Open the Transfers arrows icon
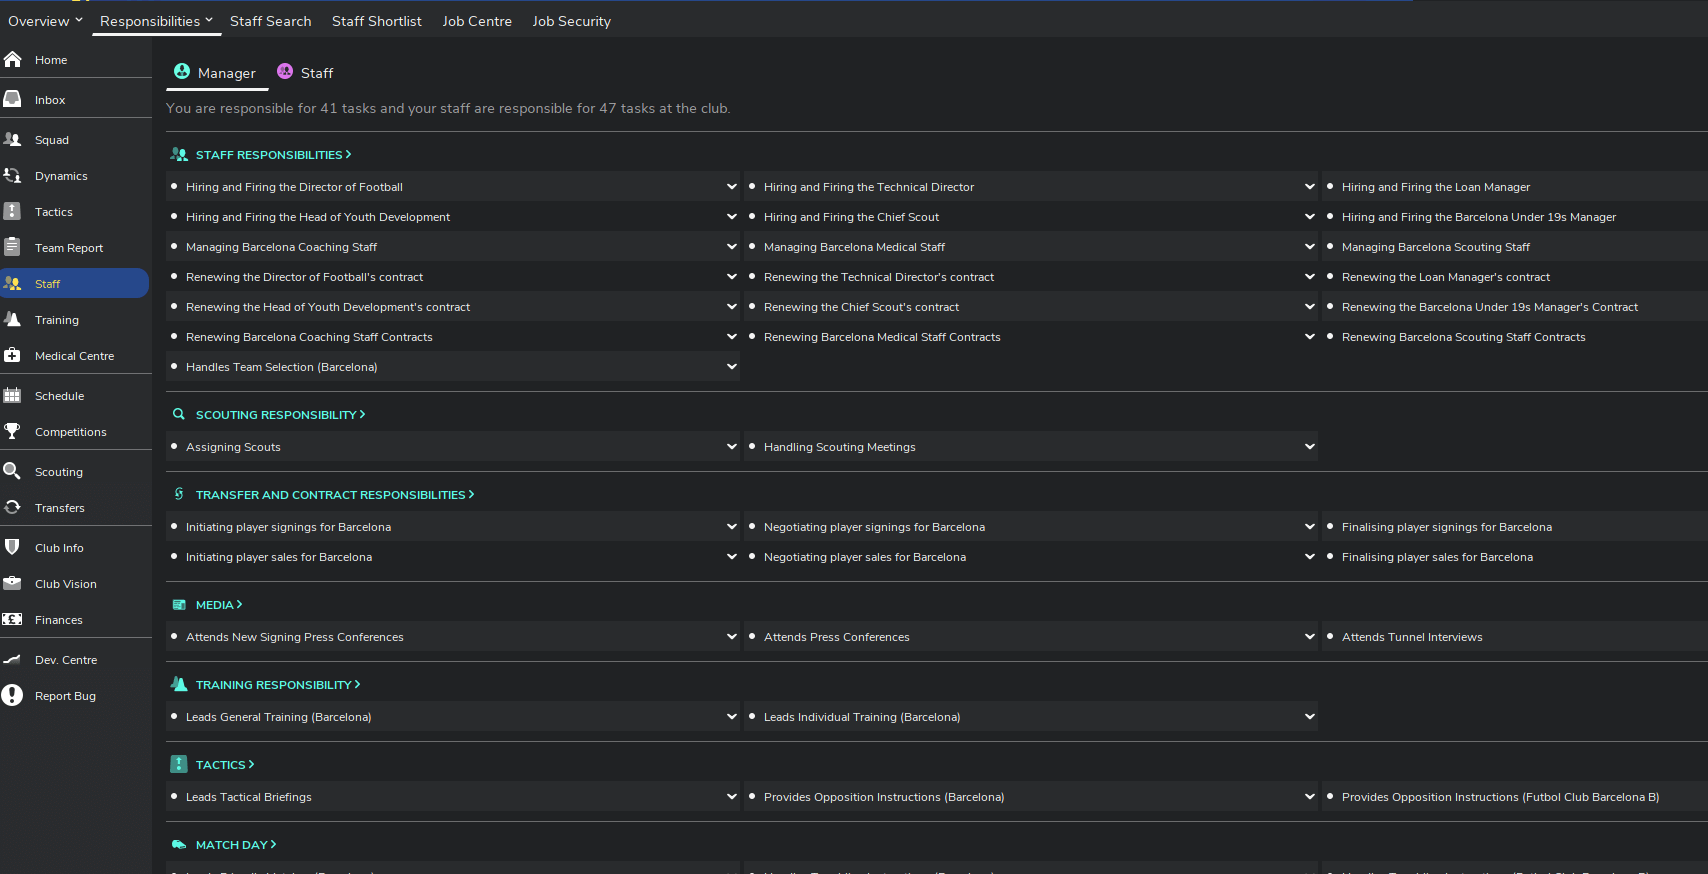The image size is (1708, 874). coord(12,508)
